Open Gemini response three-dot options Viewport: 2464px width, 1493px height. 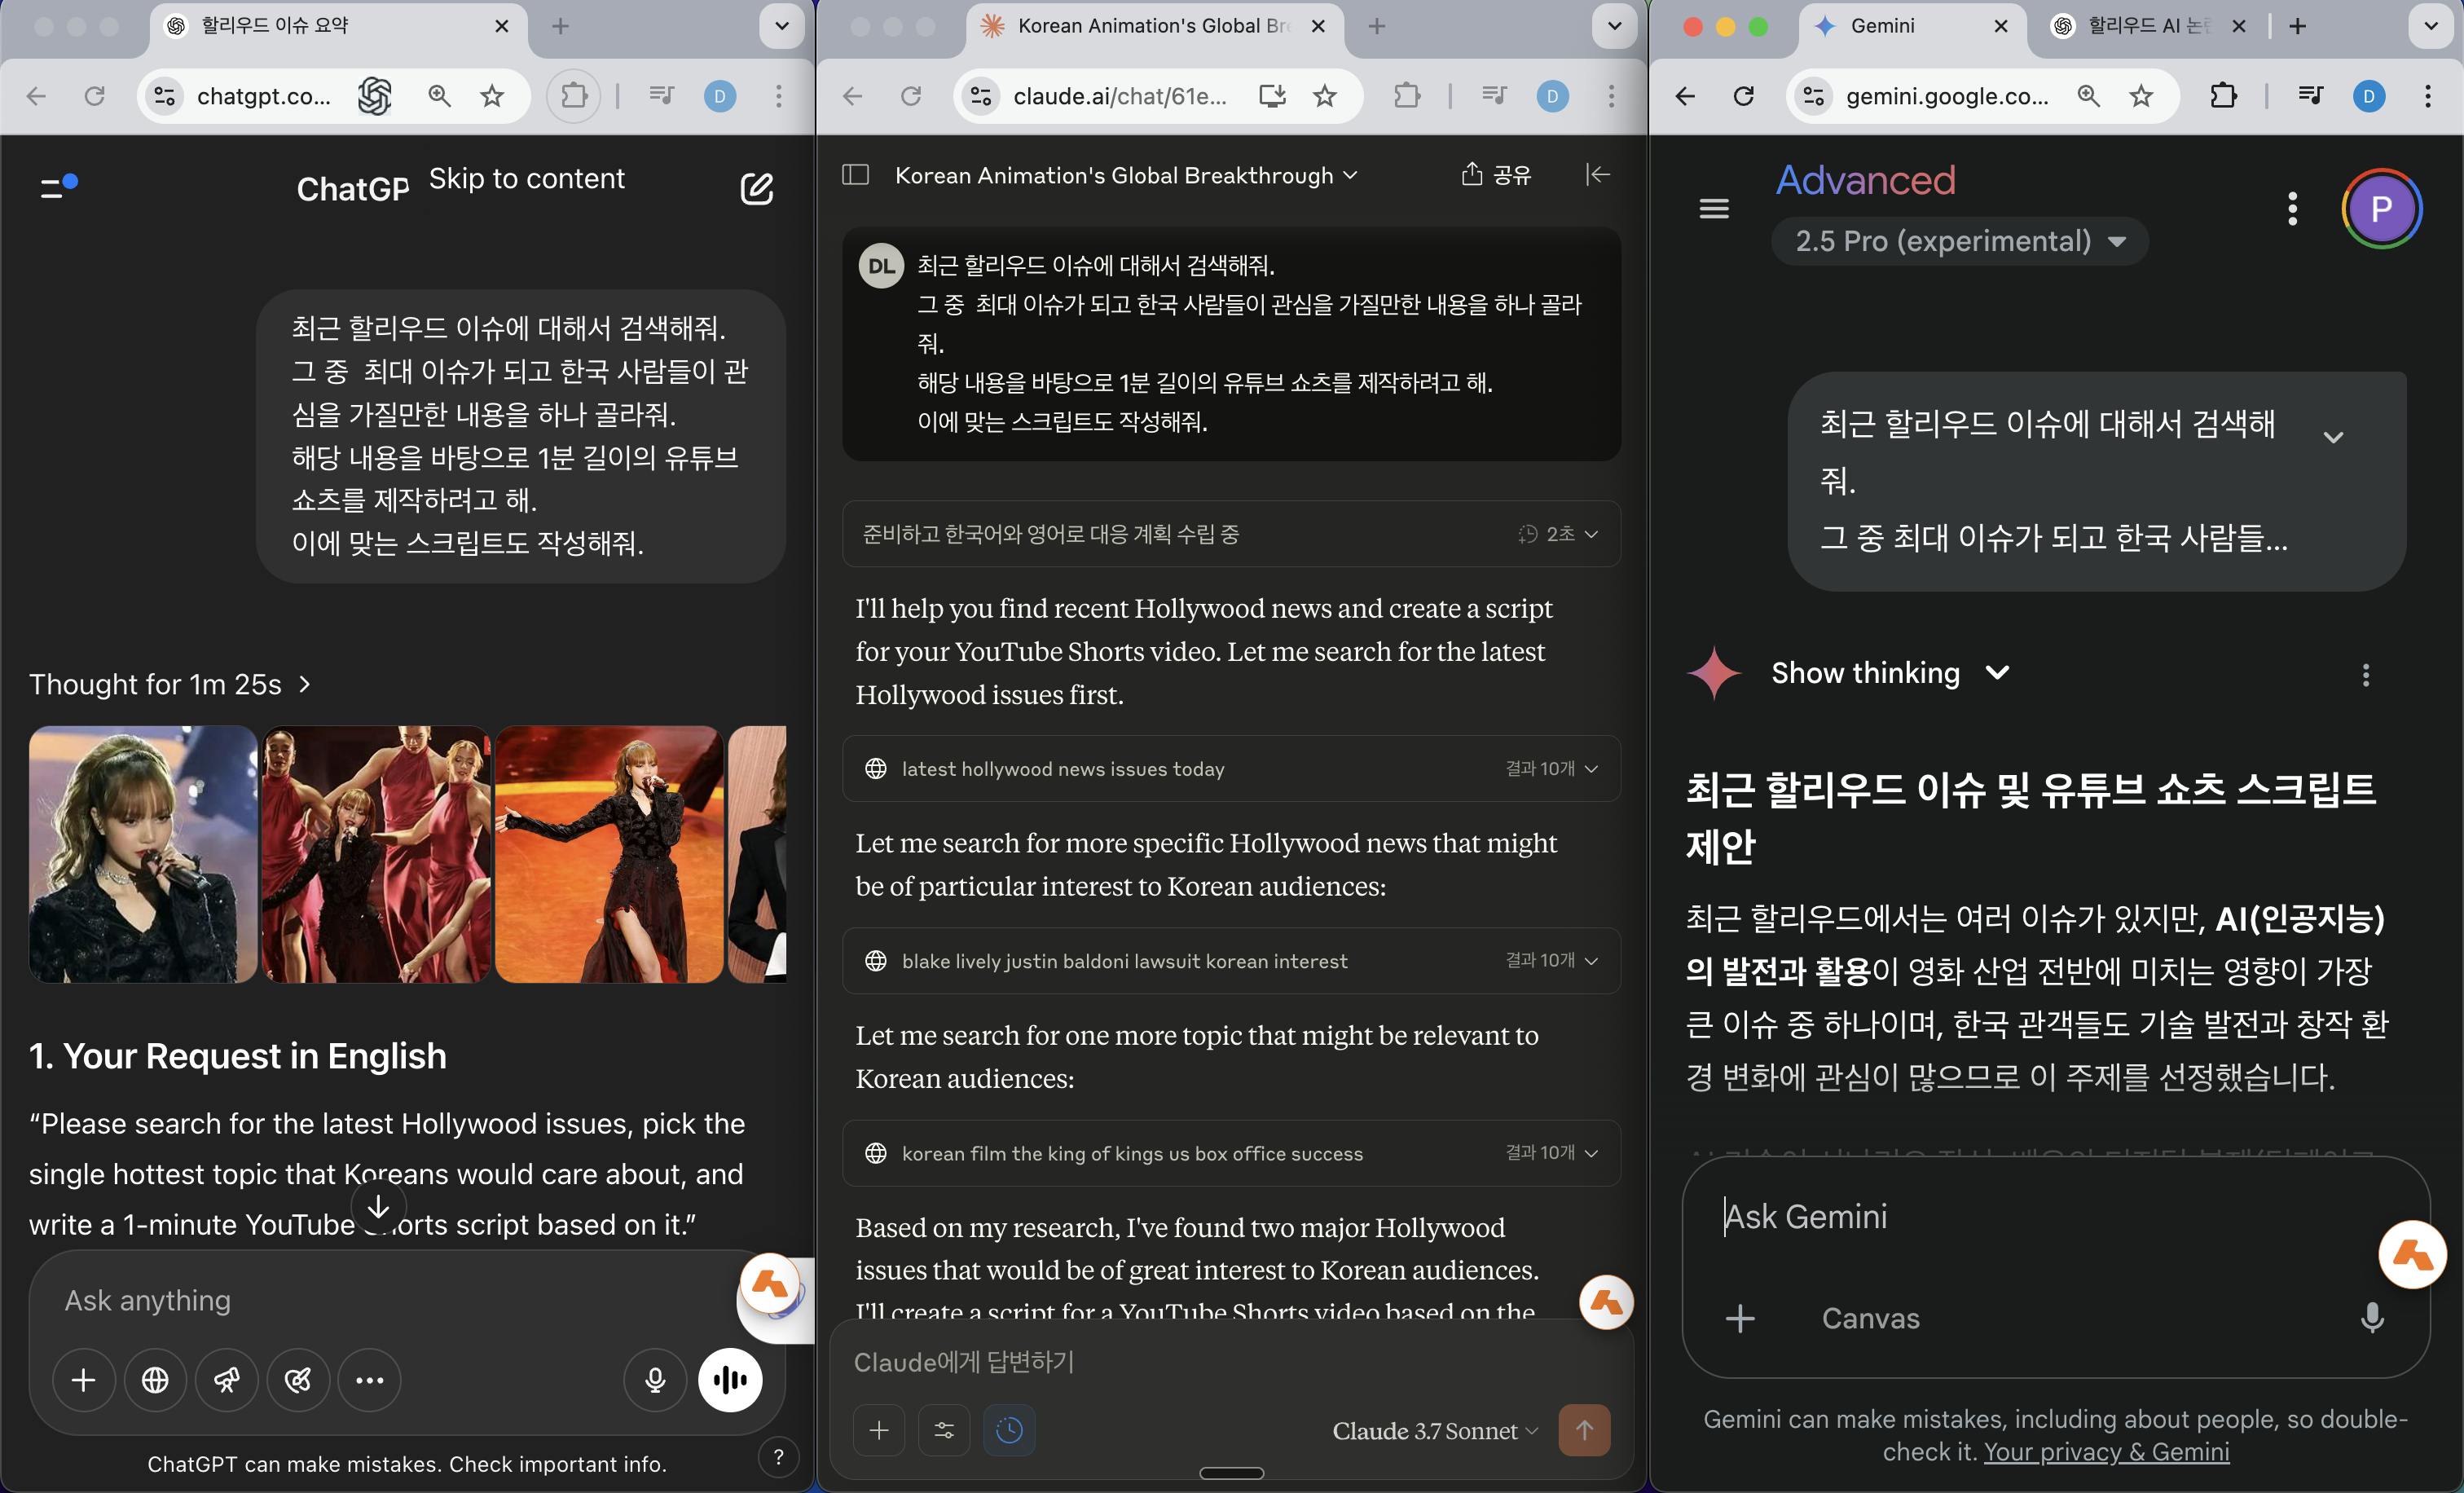coord(2366,675)
